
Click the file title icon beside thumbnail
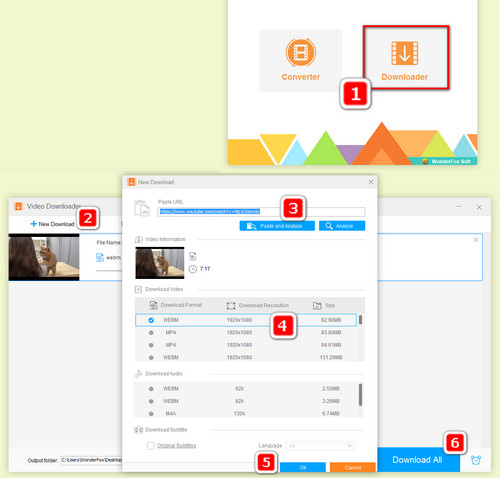coord(193,256)
